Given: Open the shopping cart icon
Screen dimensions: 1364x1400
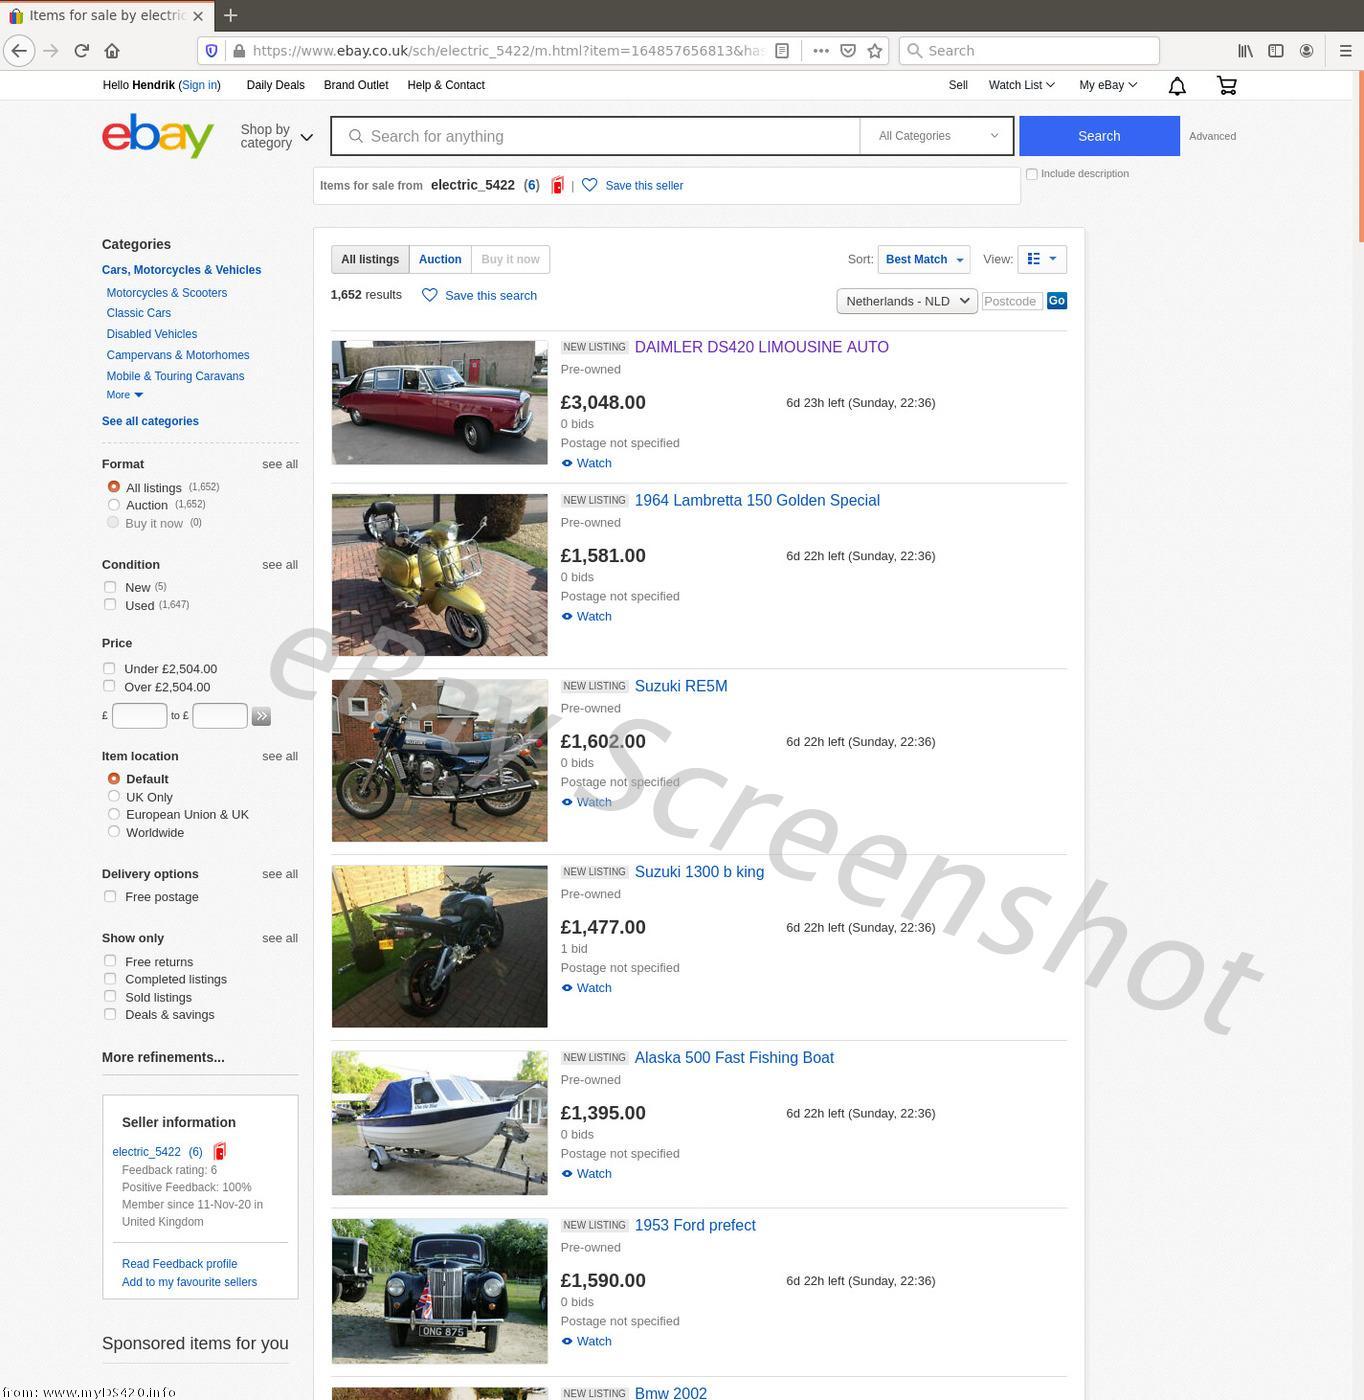Looking at the screenshot, I should tap(1227, 86).
